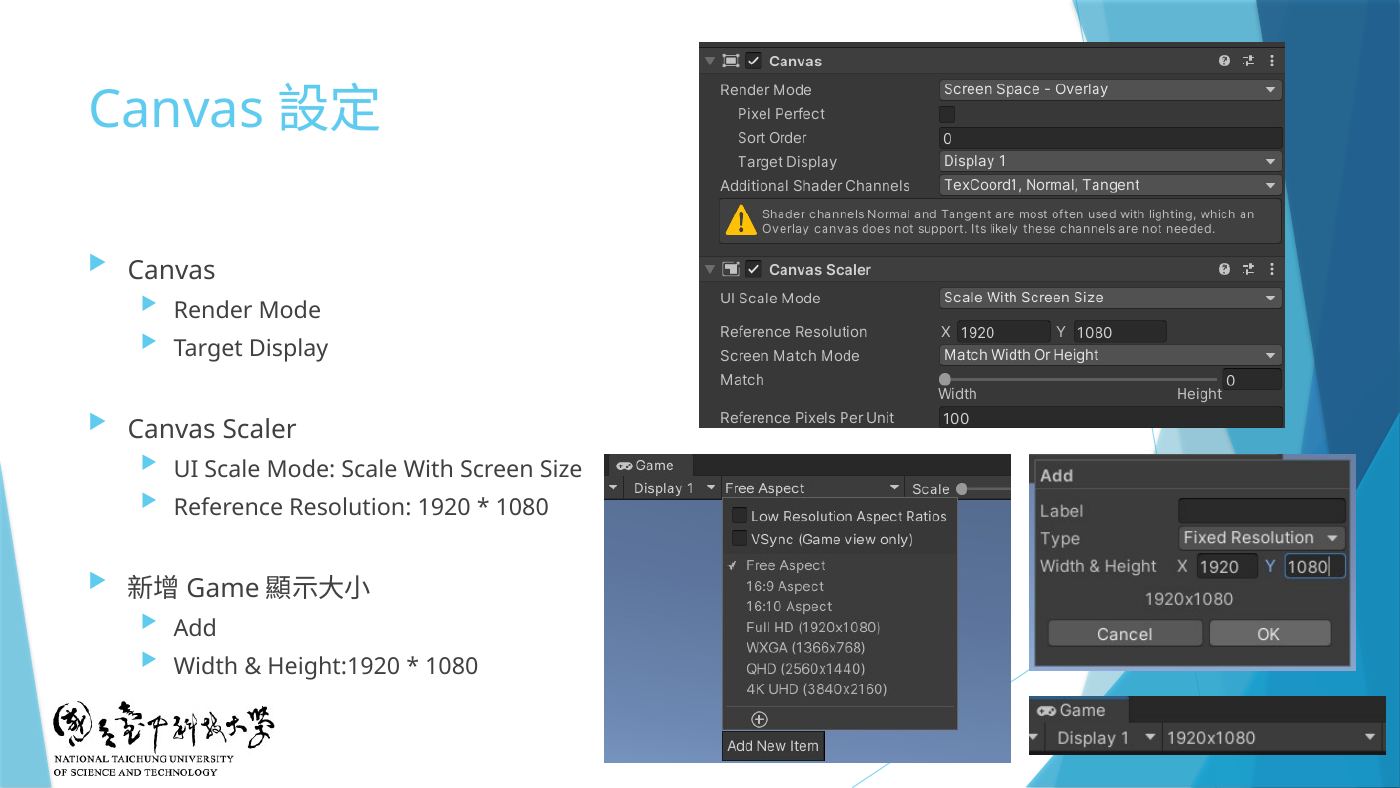Open Additional Shader Channels dropdown
Image resolution: width=1400 pixels, height=788 pixels.
(1110, 185)
